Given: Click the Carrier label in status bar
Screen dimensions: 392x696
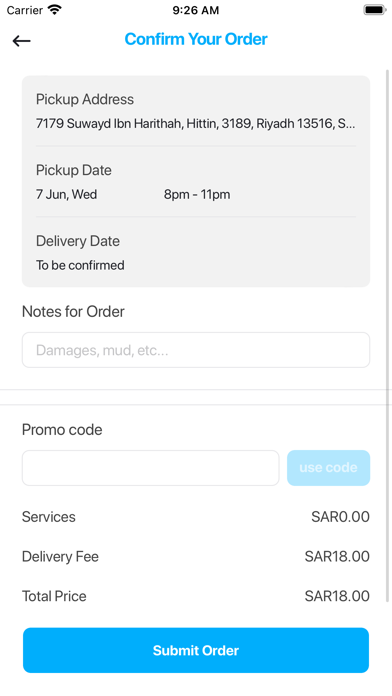Looking at the screenshot, I should [24, 10].
